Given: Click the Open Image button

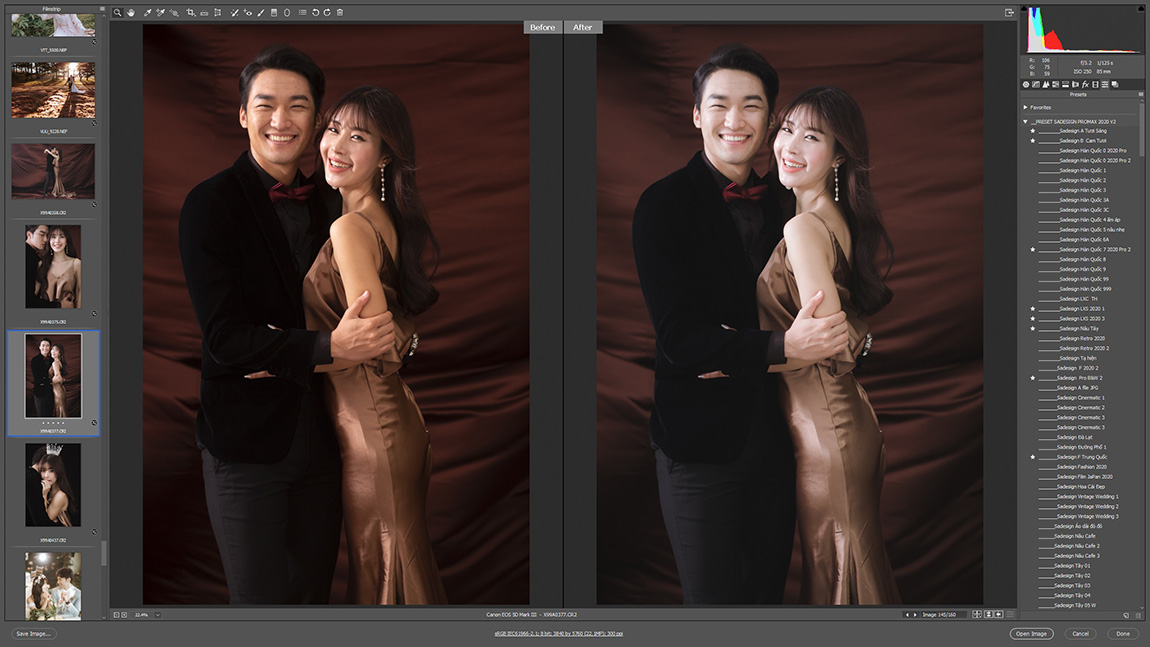Looking at the screenshot, I should (1031, 634).
